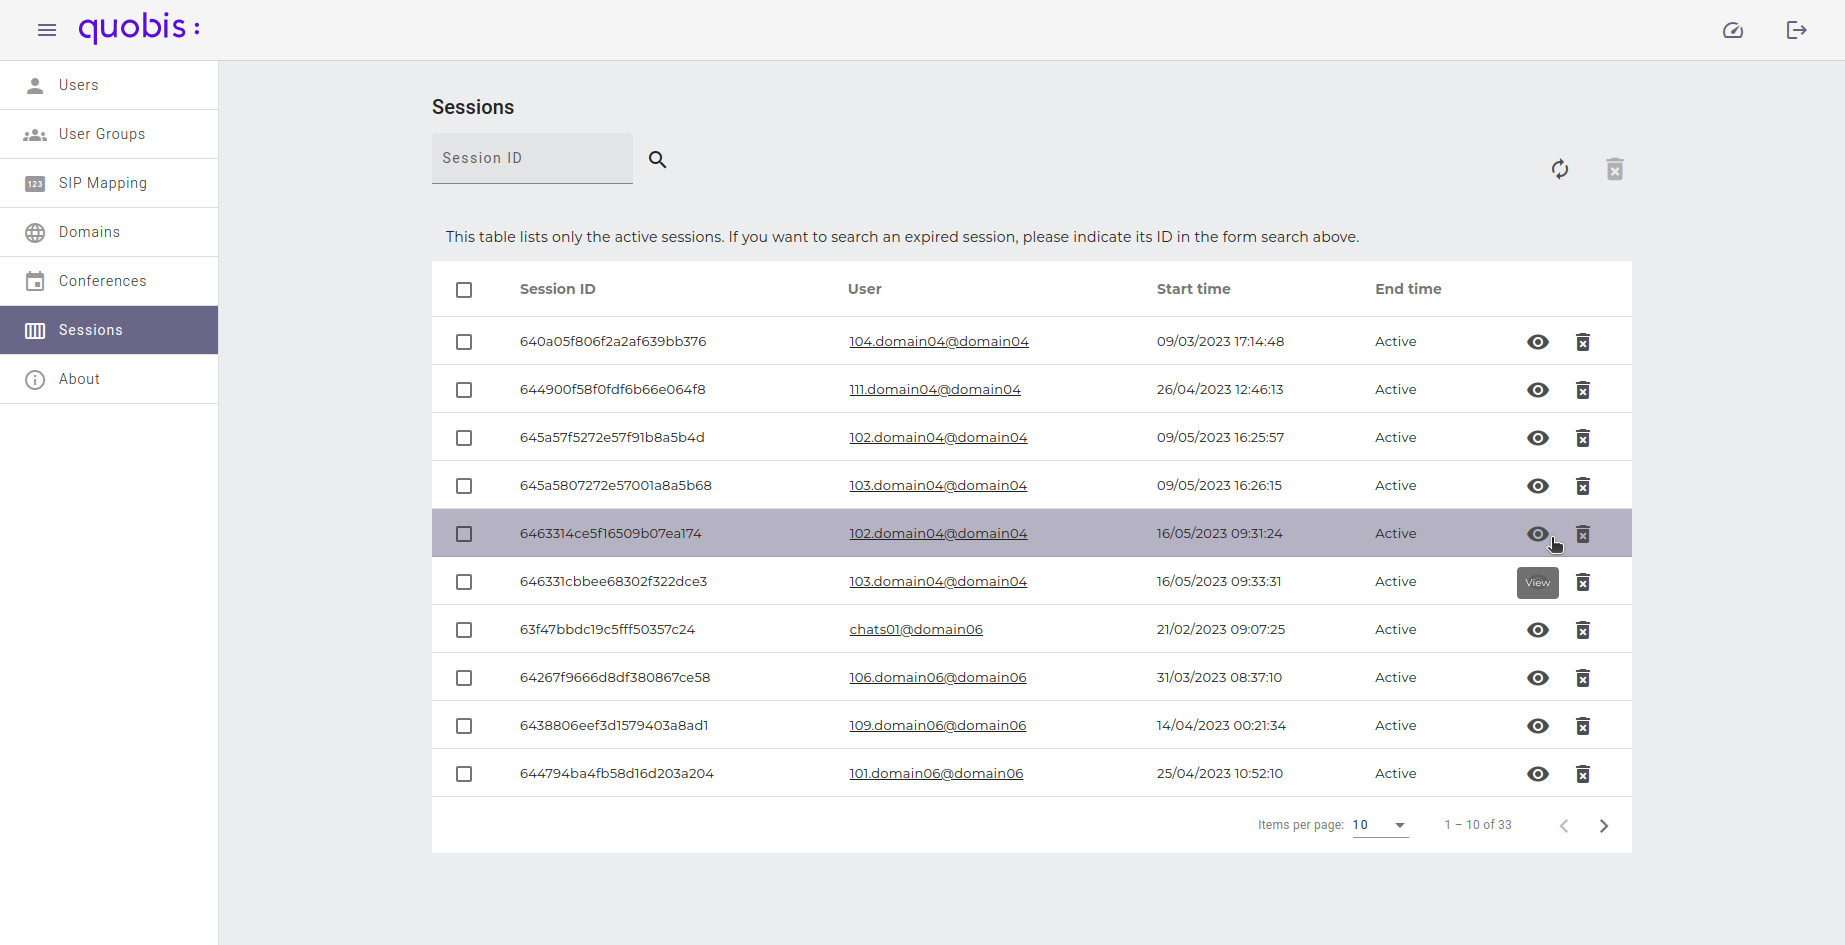
Task: View session 63f47bbdc19c5fff50357c24
Action: (1538, 630)
